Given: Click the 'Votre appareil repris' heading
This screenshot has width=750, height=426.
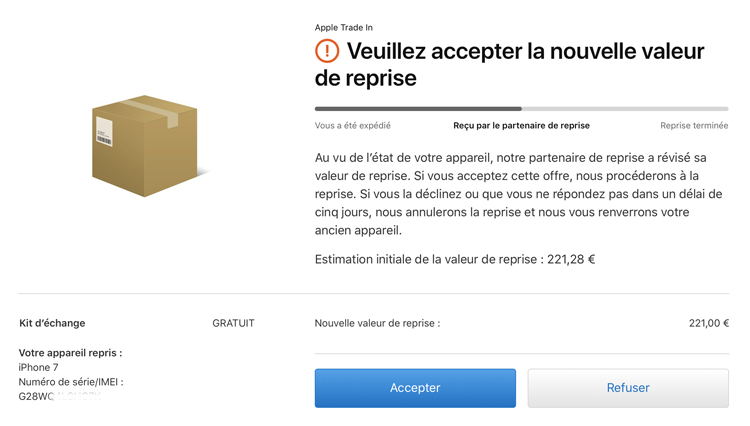Looking at the screenshot, I should coord(70,353).
